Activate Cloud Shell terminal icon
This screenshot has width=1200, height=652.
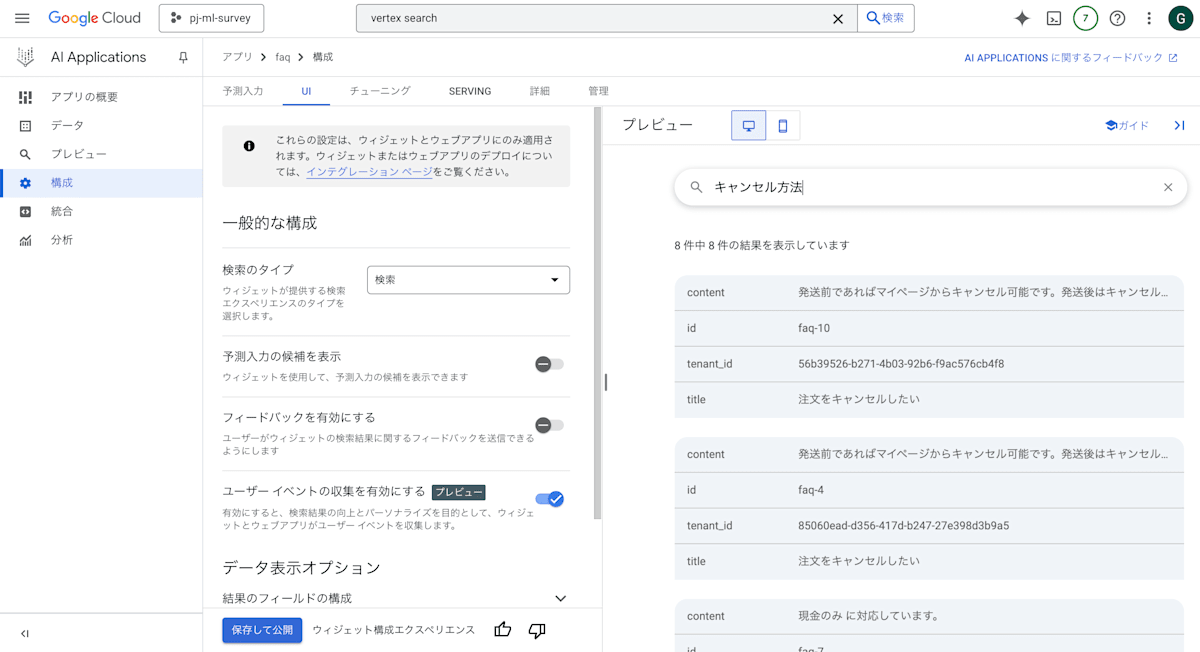[1053, 18]
